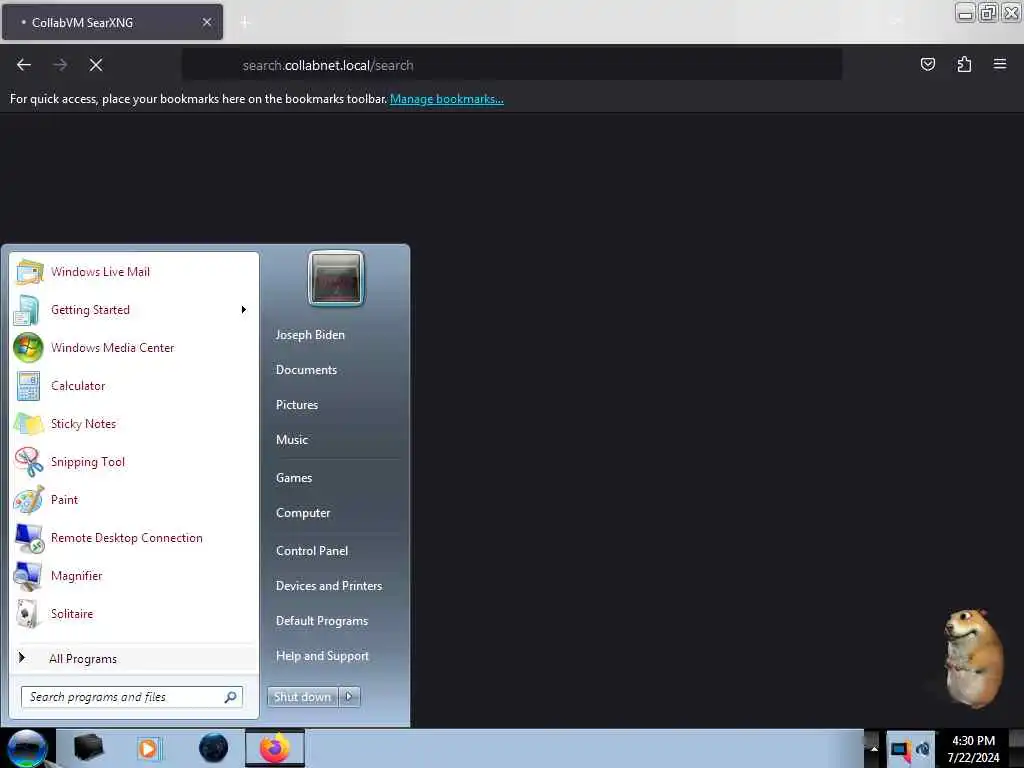Stop loading the page

(96, 65)
